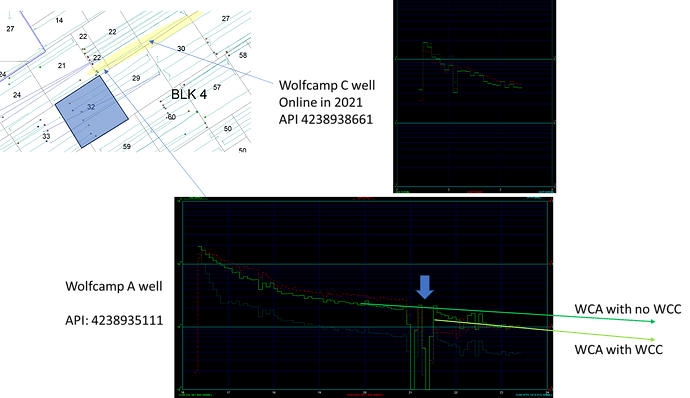Click Online in 2021 text line
Viewport: 690px width, 398px height.
coord(321,102)
